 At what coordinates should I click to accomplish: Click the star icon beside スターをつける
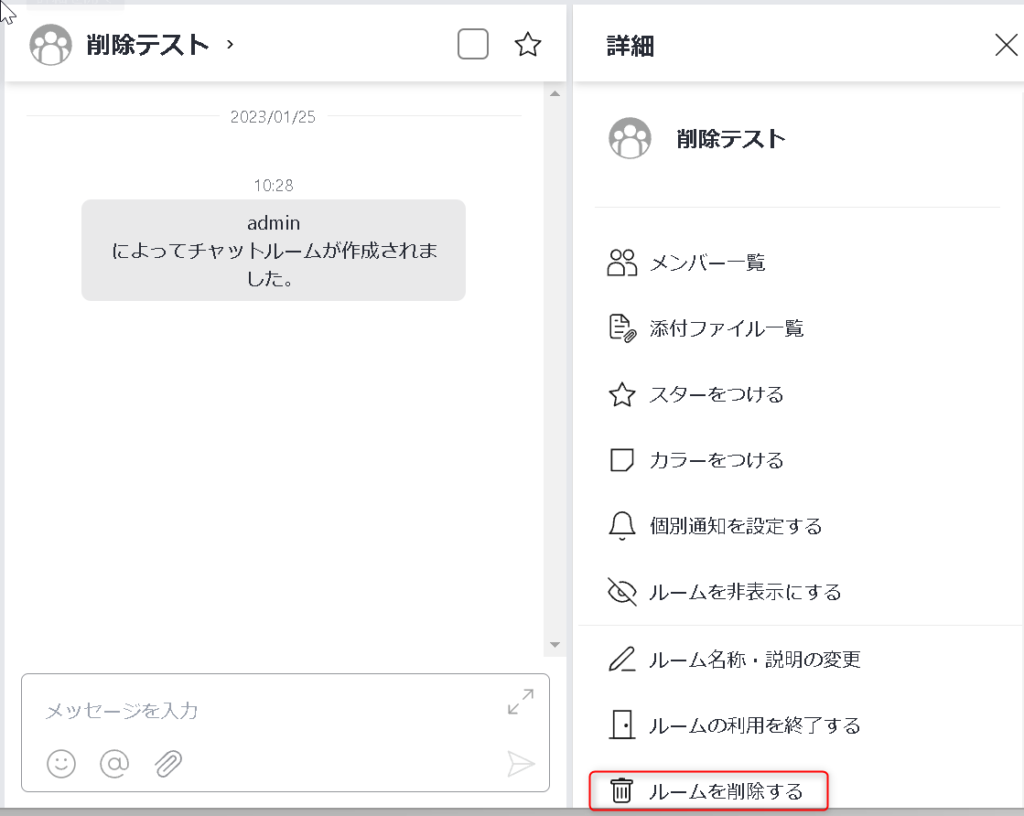[622, 394]
